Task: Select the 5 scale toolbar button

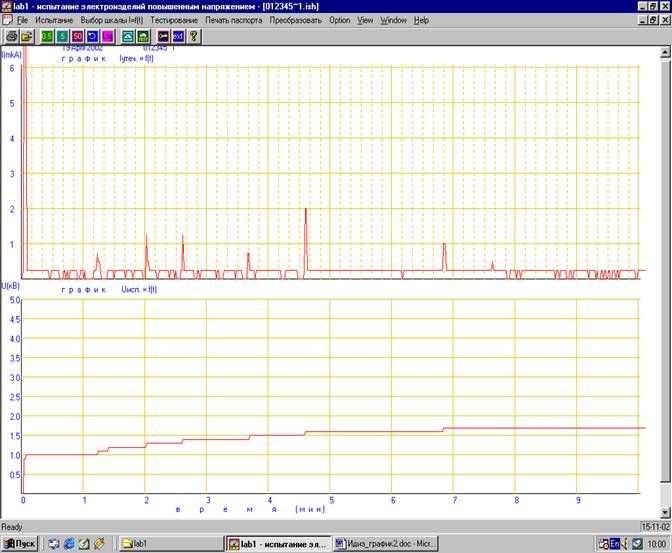Action: [x=62, y=36]
